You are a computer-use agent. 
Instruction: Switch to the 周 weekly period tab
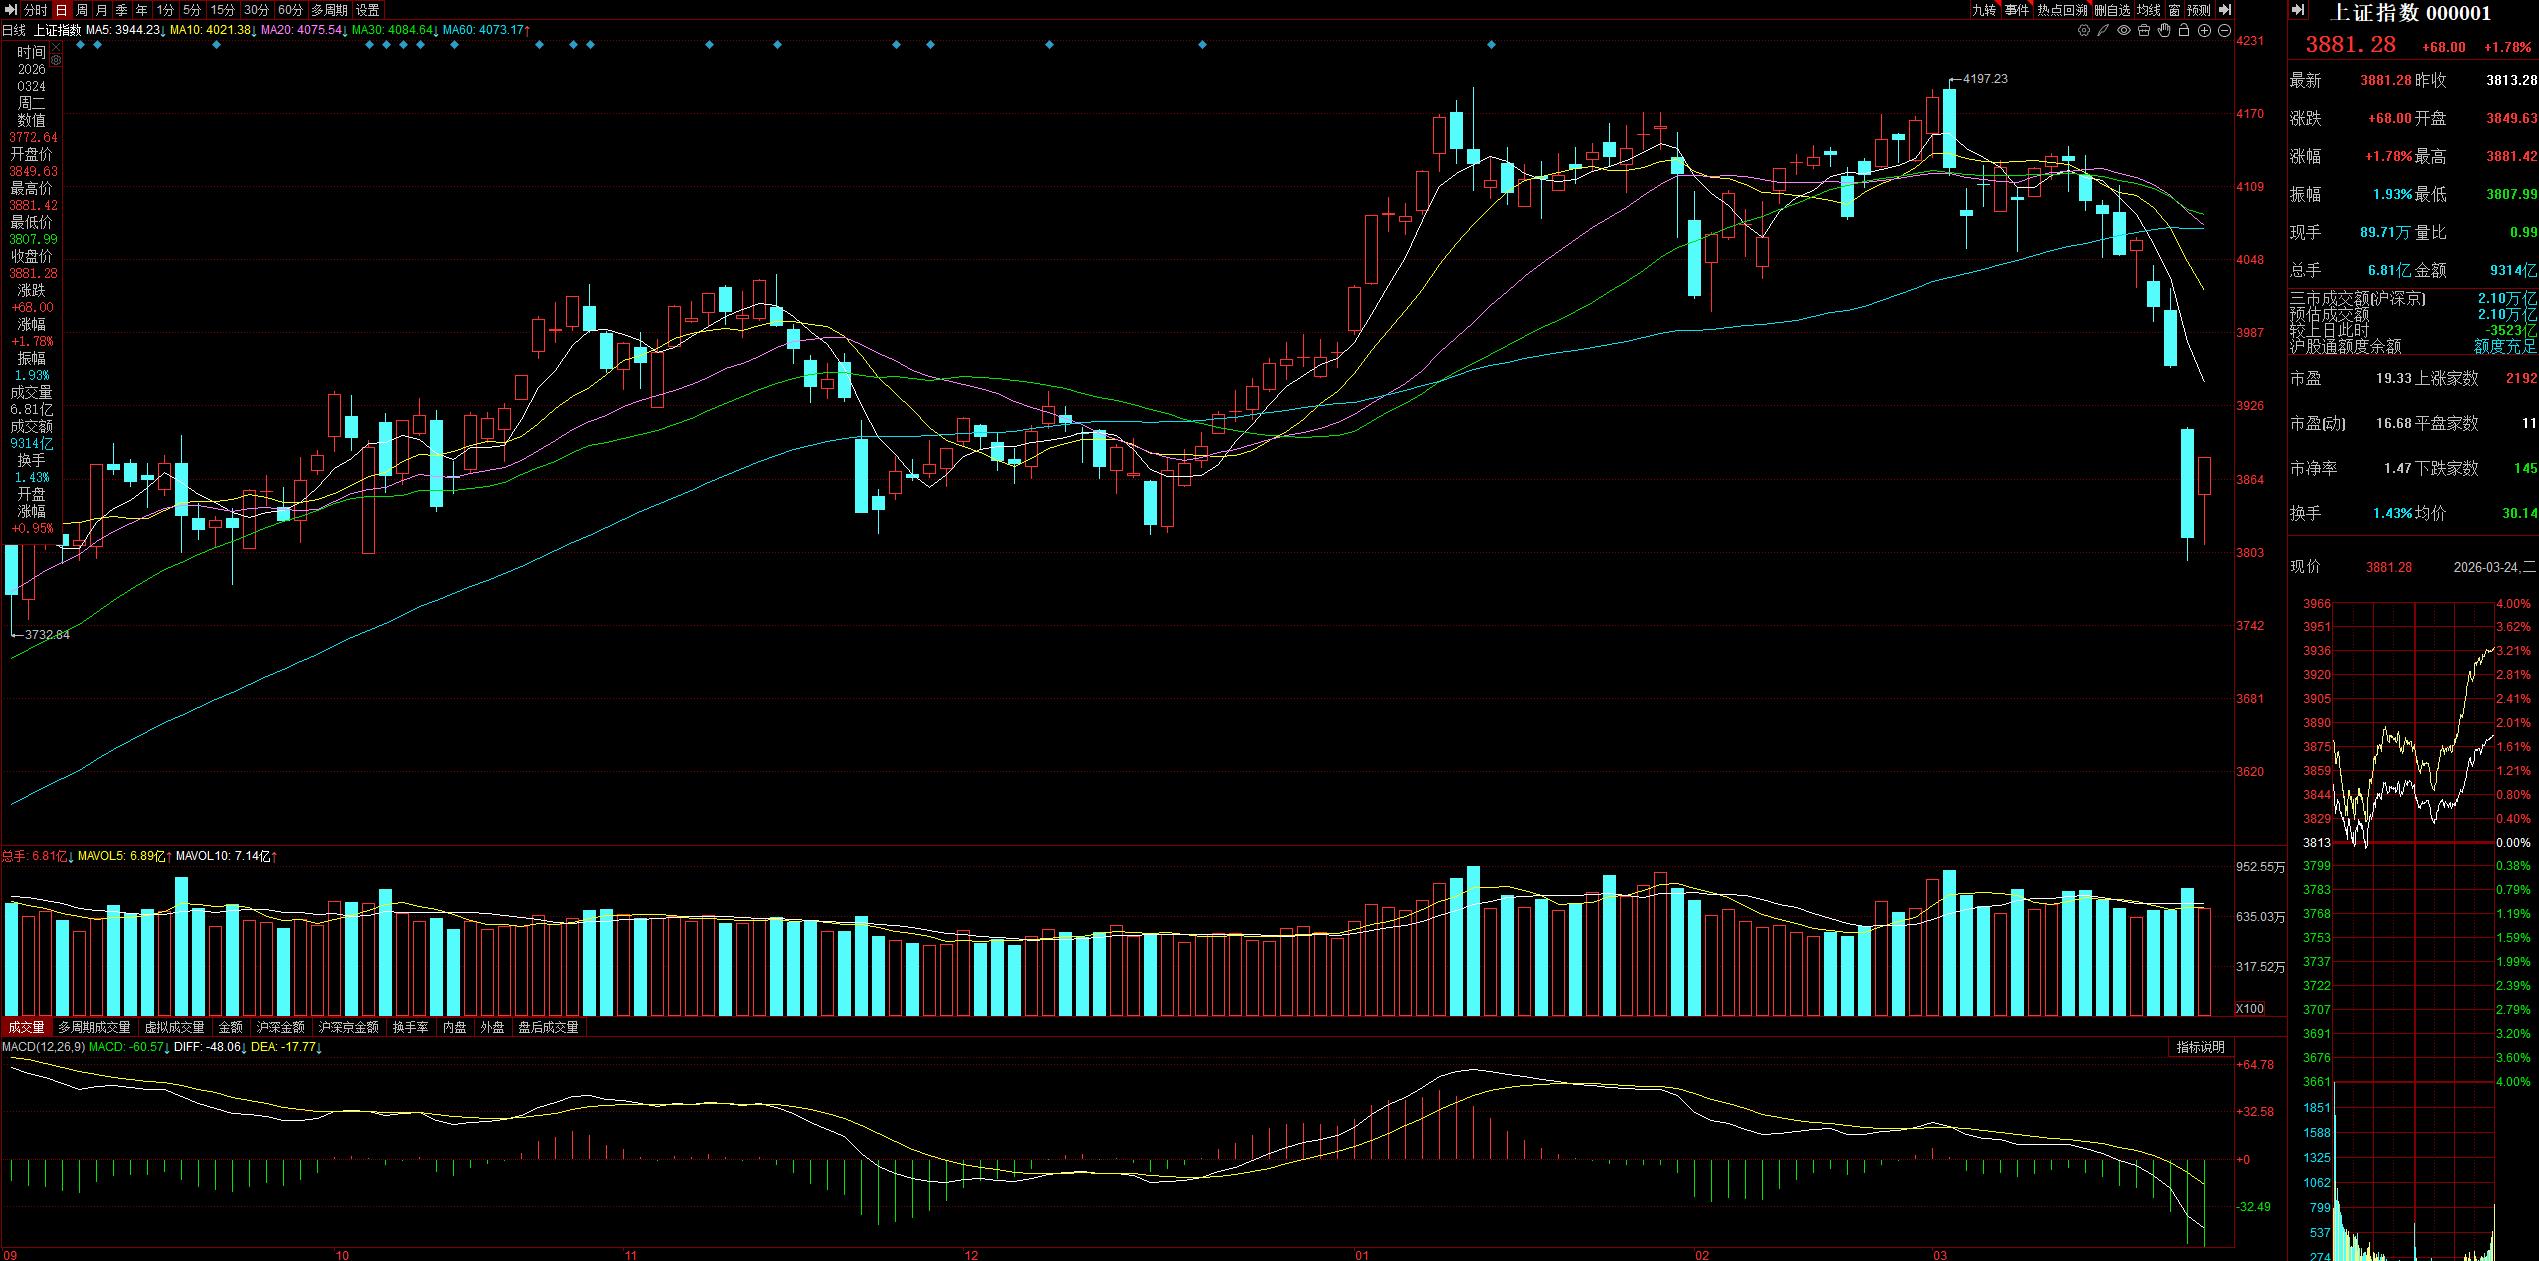coord(82,10)
